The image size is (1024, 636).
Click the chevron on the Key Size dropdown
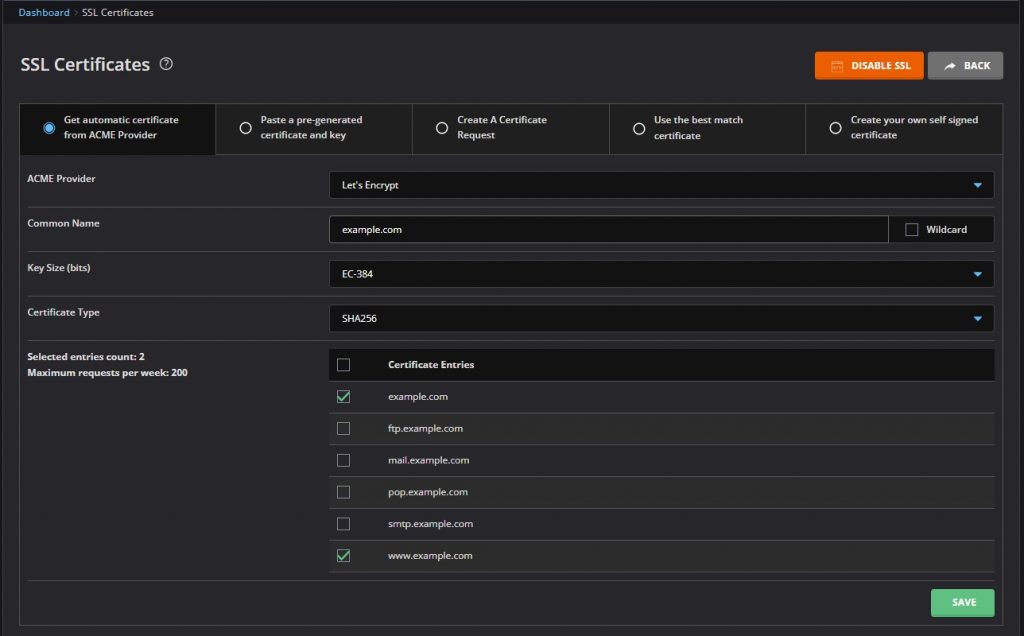tap(979, 273)
